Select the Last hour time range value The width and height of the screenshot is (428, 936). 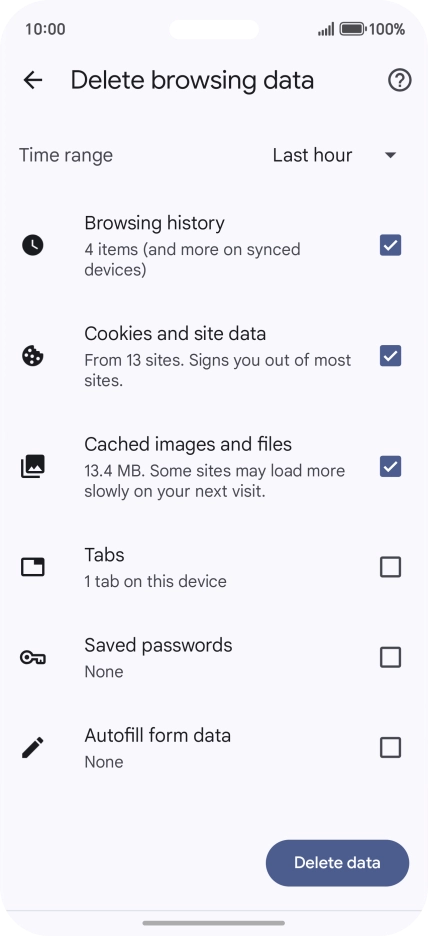[x=312, y=155]
